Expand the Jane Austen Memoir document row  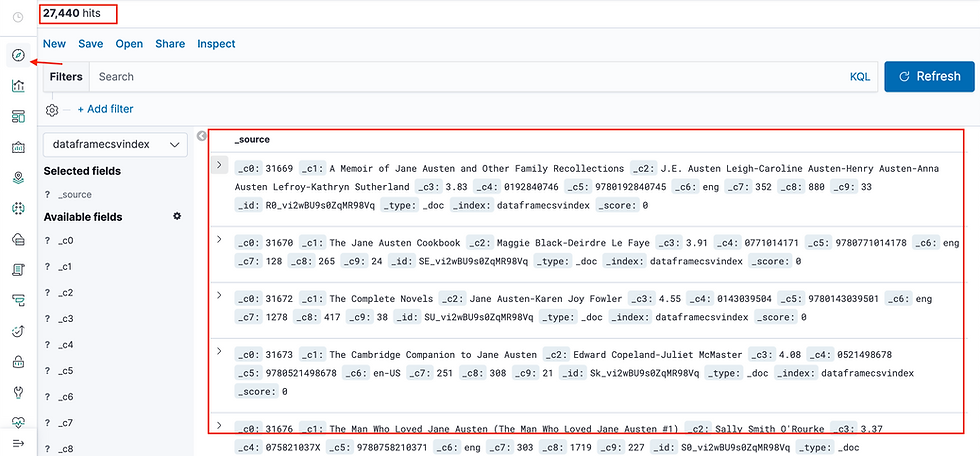coord(219,166)
